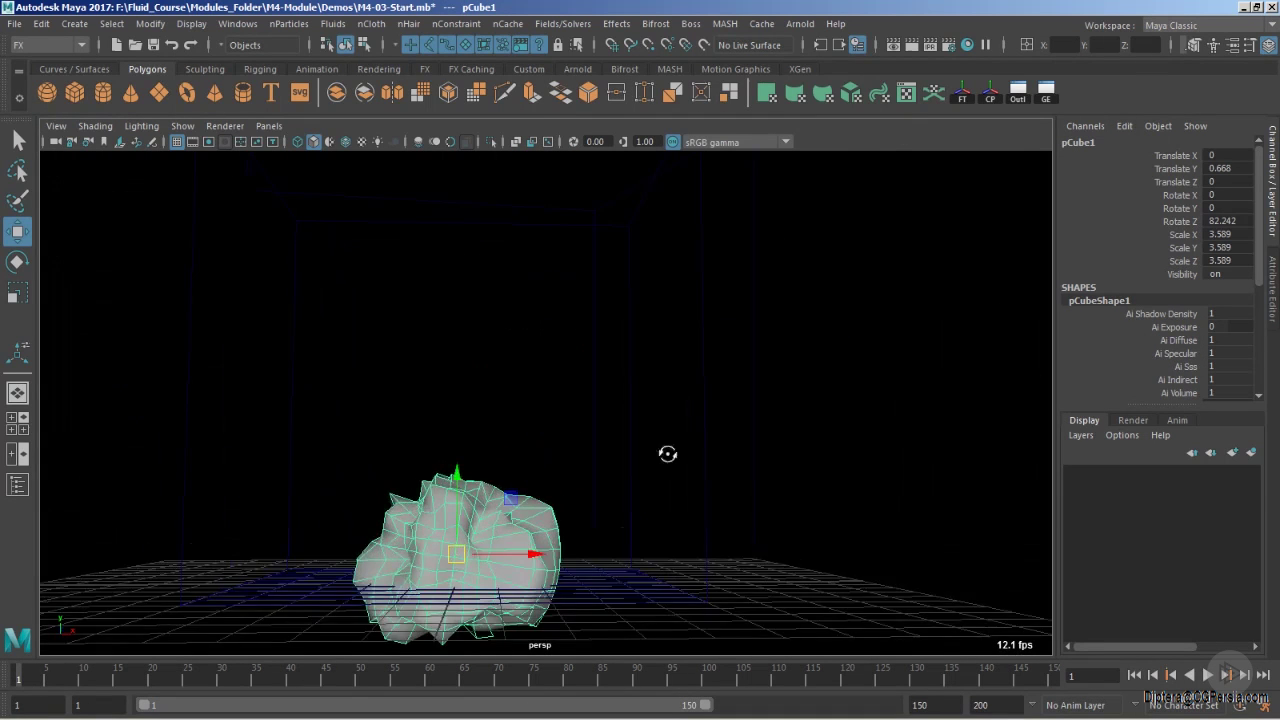The width and height of the screenshot is (1280, 720).
Task: Click the layer editor Options menu
Action: (1122, 435)
